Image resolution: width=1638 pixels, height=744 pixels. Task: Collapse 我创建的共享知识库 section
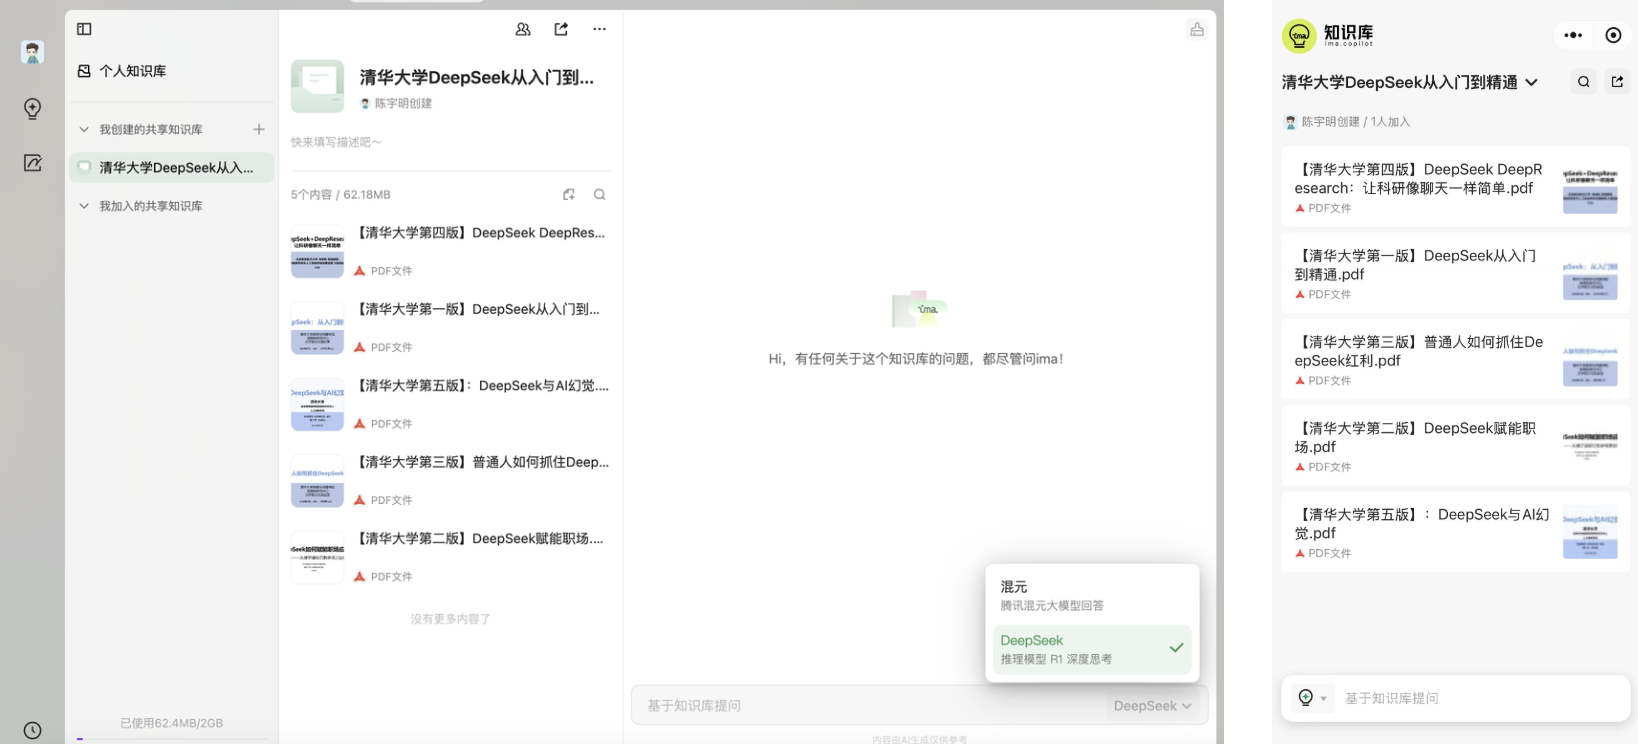[x=84, y=129]
